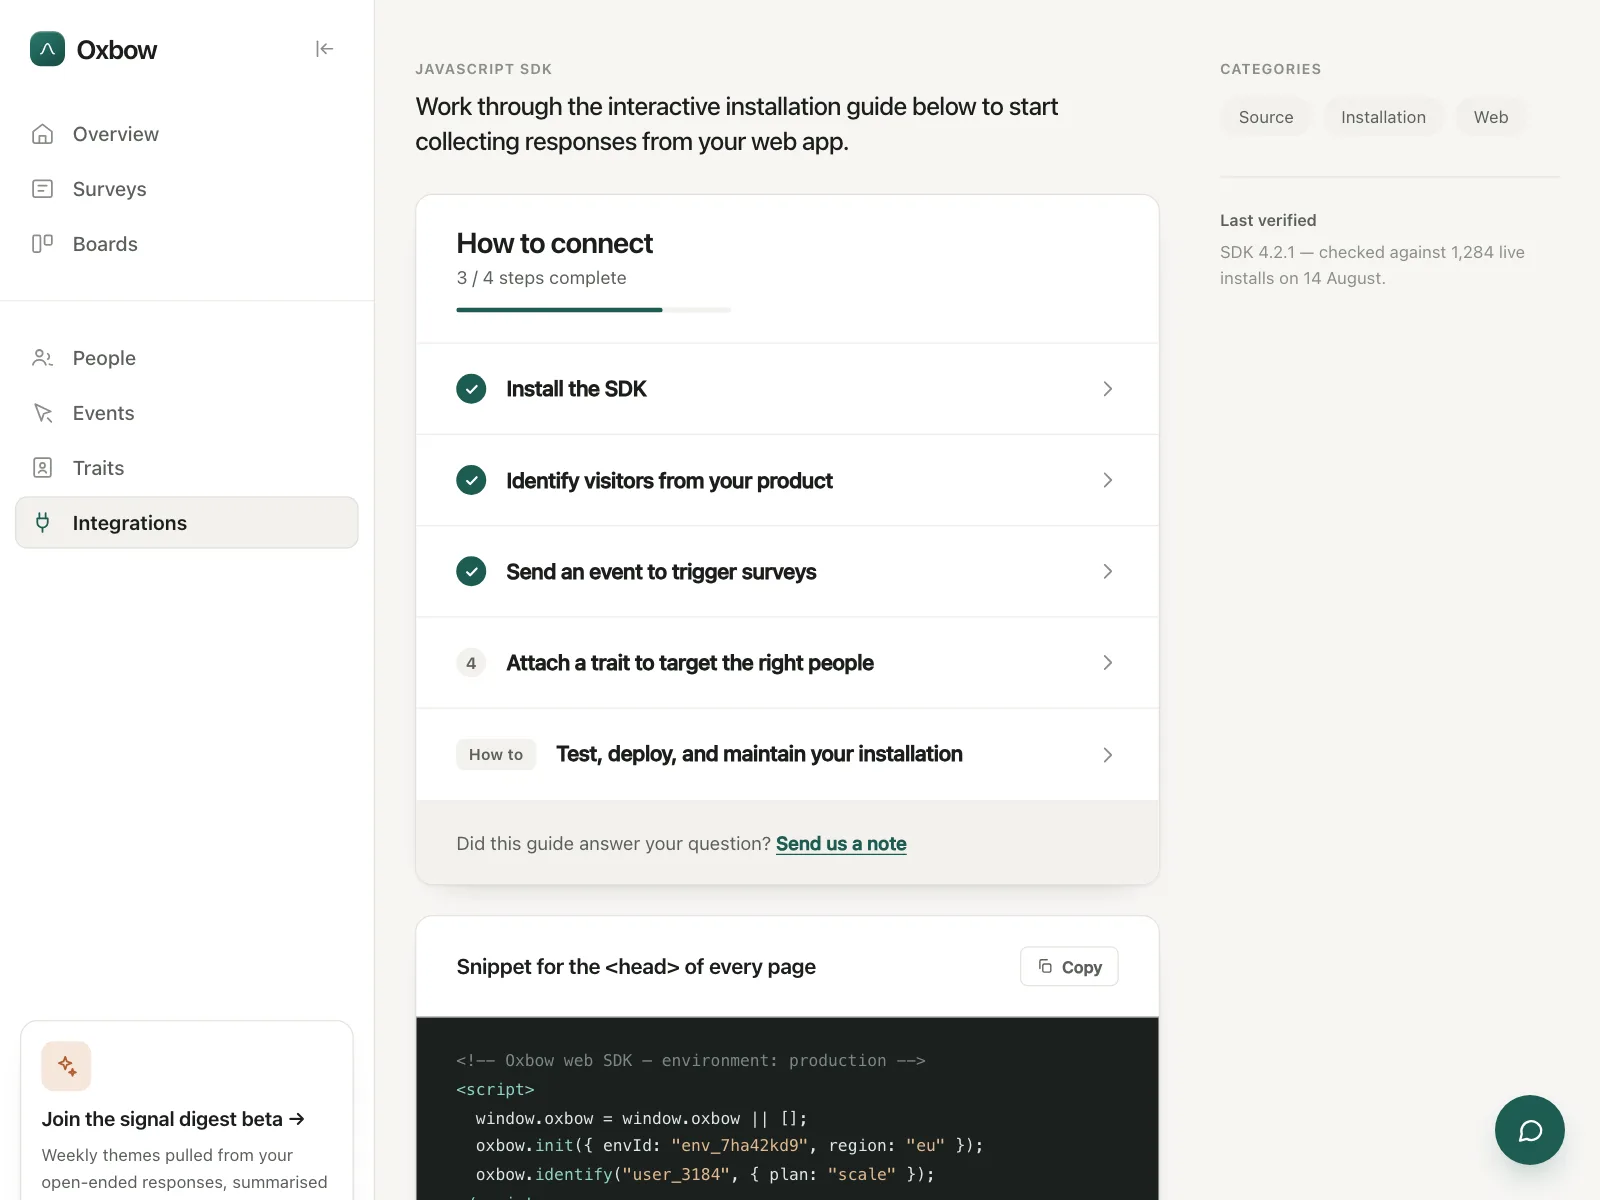Navigate to People section
The width and height of the screenshot is (1600, 1200).
click(x=187, y=358)
